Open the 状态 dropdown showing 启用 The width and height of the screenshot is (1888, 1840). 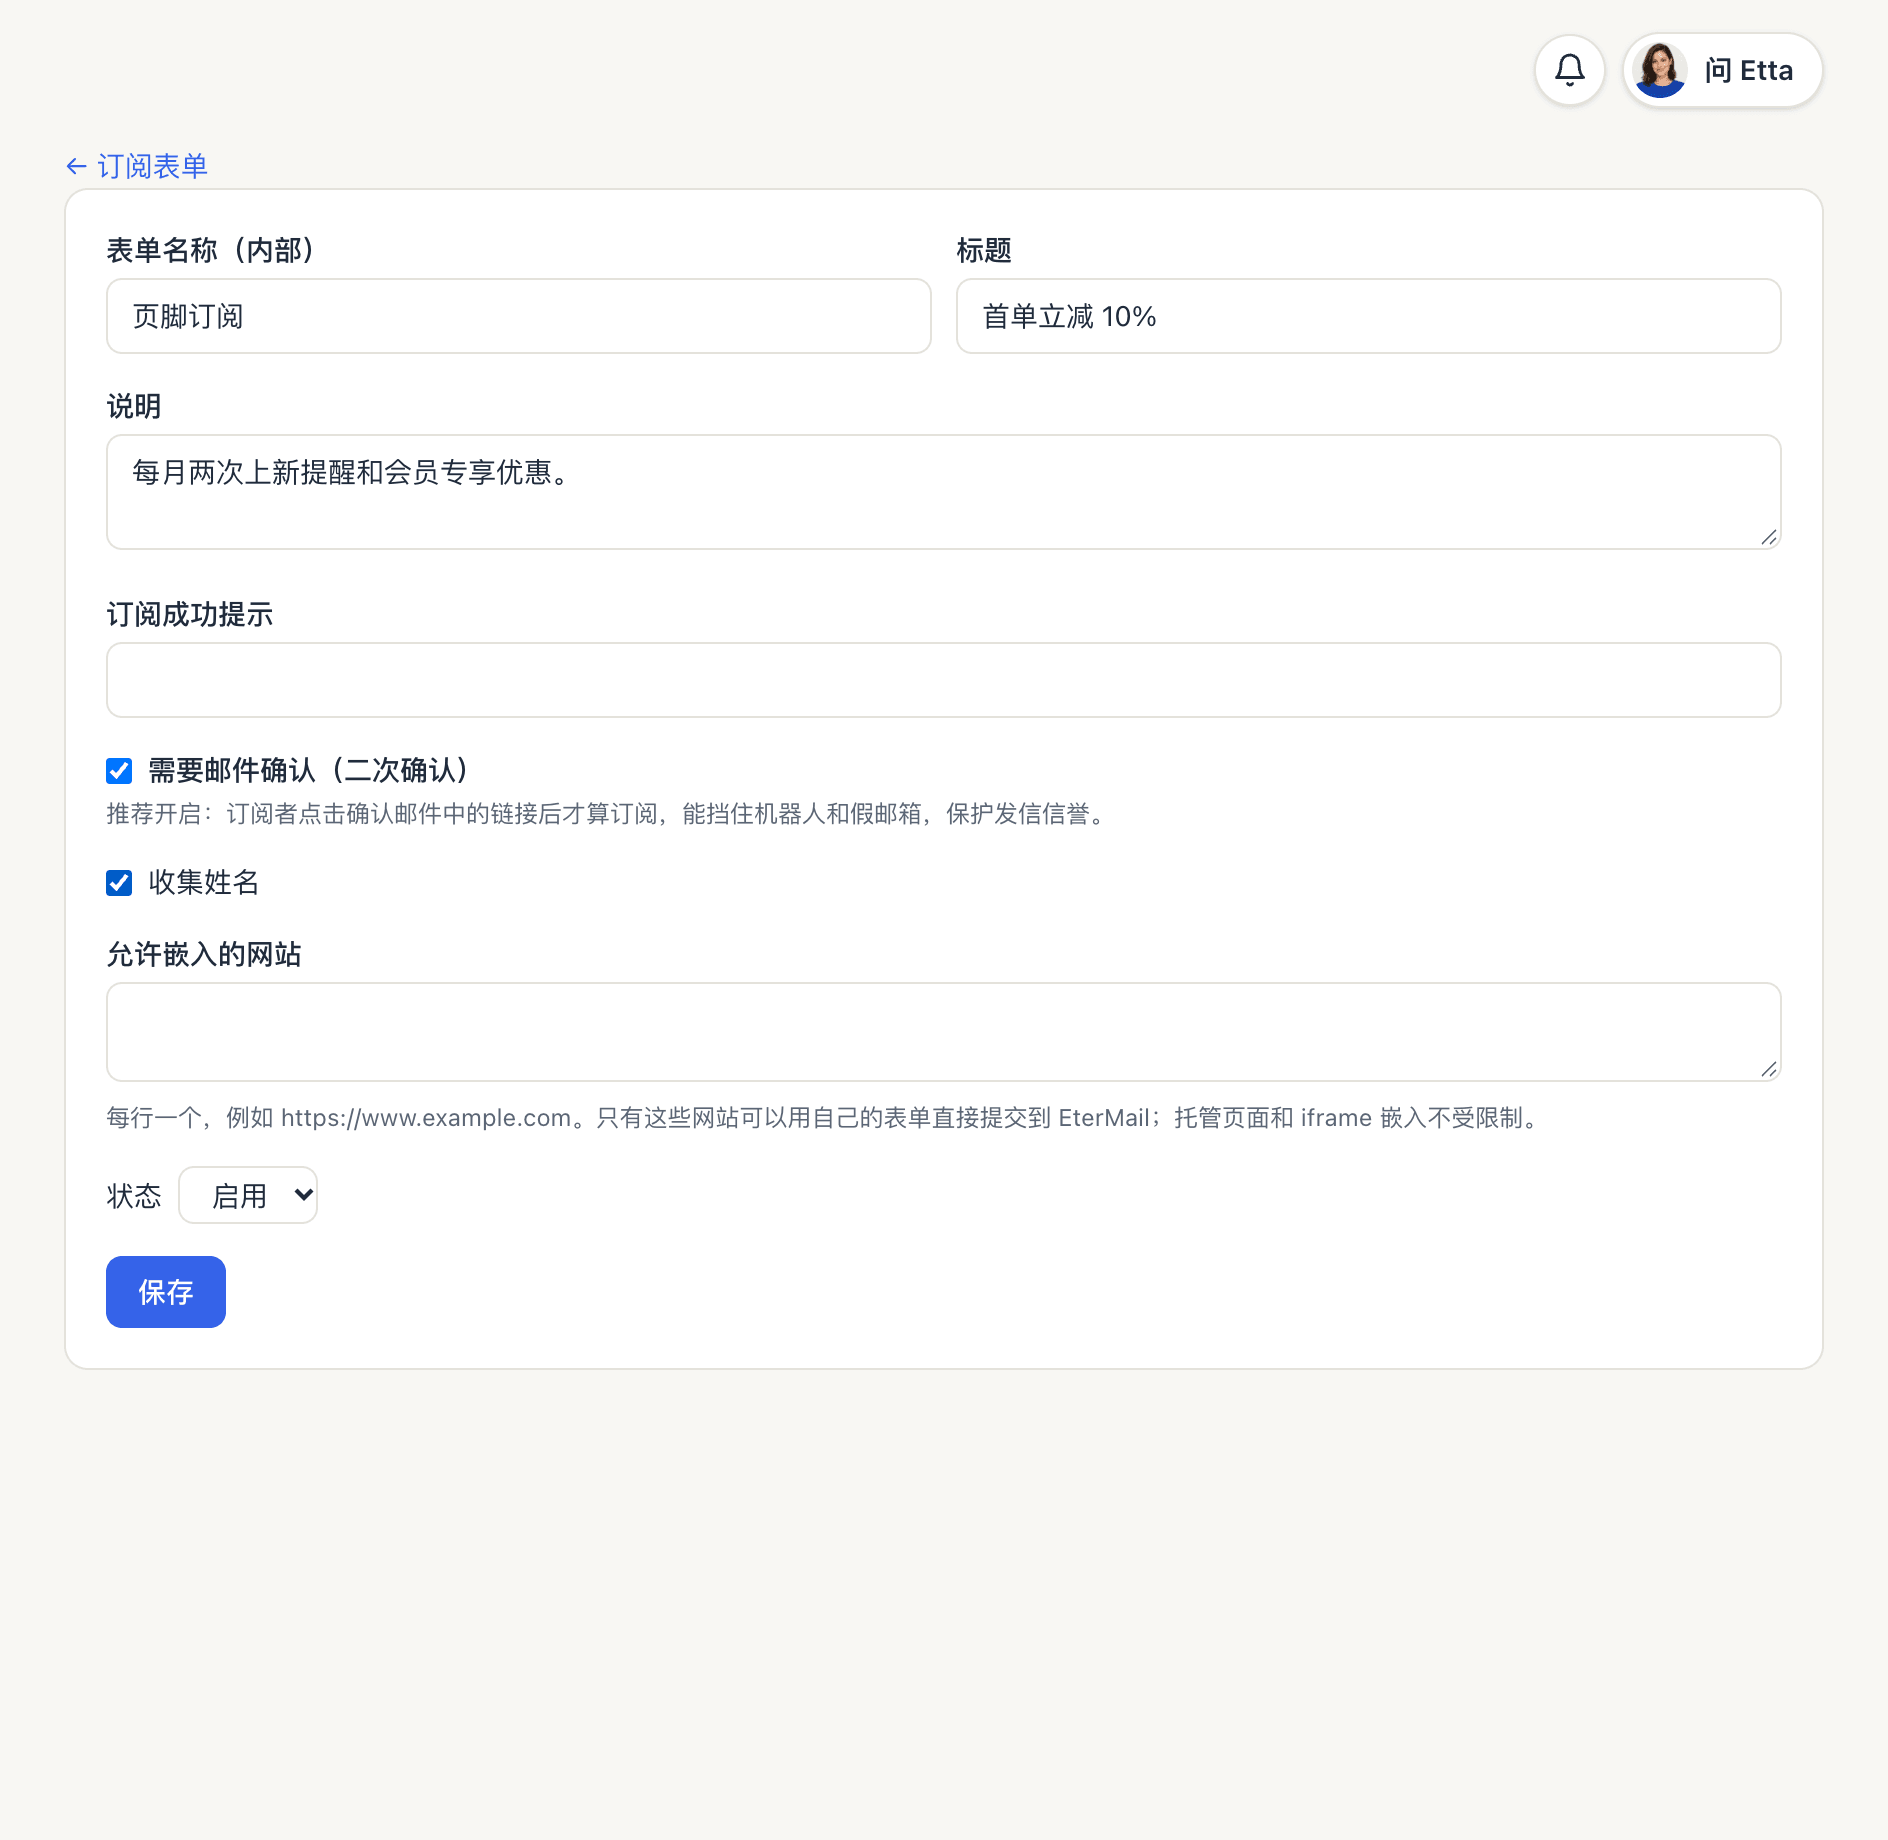(x=248, y=1195)
